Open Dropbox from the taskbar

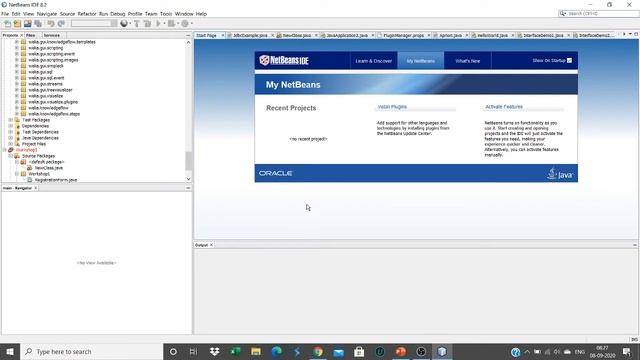click(214, 351)
